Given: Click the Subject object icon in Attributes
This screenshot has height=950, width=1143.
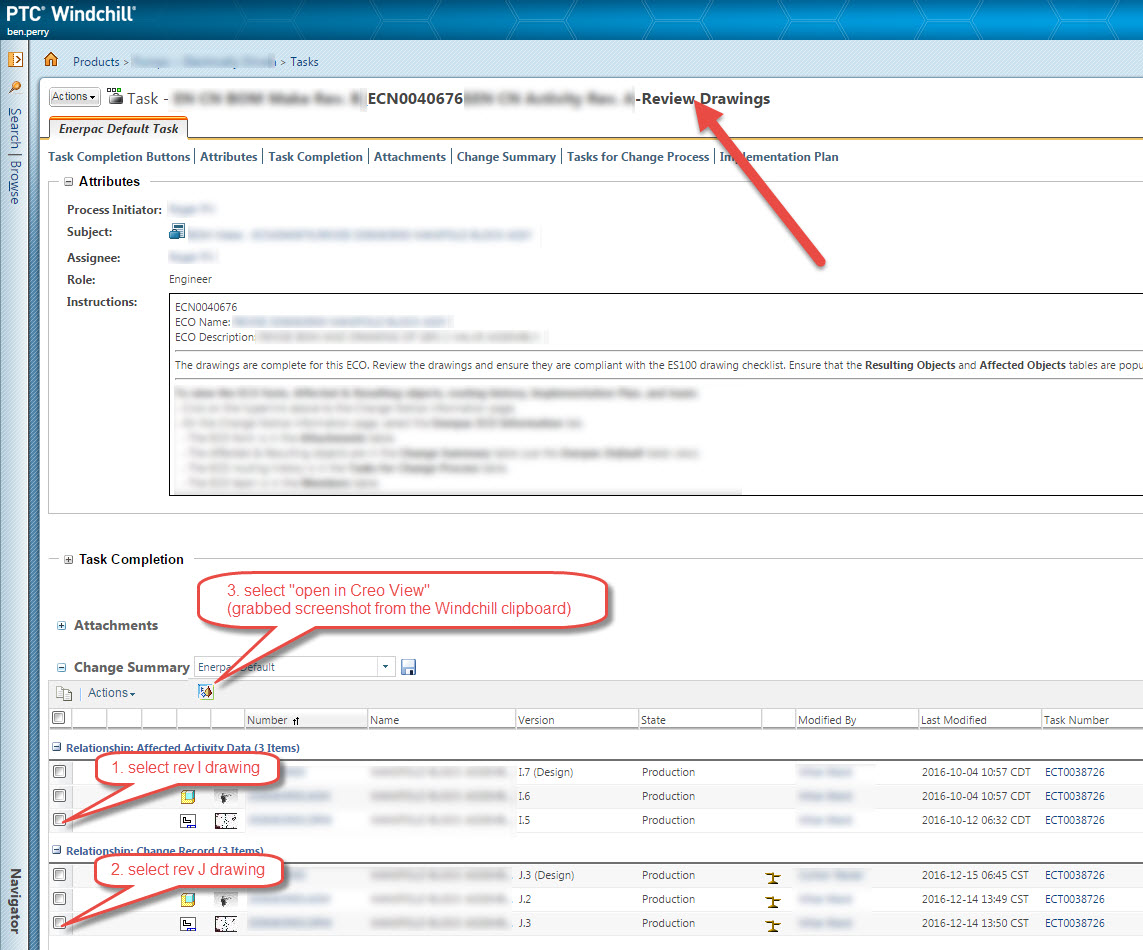Looking at the screenshot, I should (x=176, y=231).
